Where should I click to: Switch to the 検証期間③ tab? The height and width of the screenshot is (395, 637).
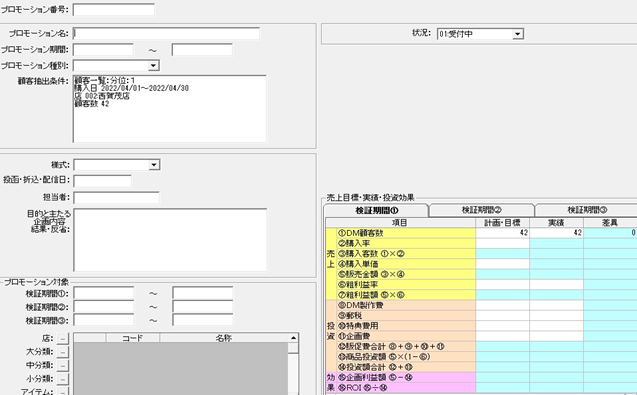point(587,210)
